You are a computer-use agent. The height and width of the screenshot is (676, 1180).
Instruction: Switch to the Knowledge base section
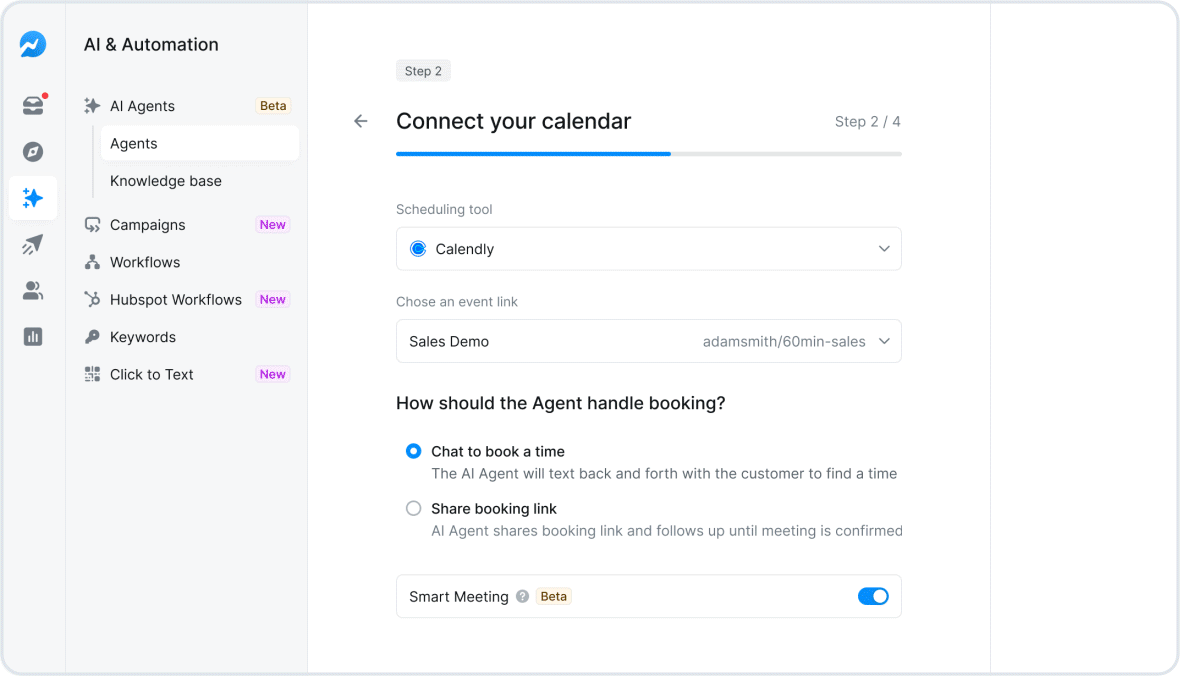[165, 181]
